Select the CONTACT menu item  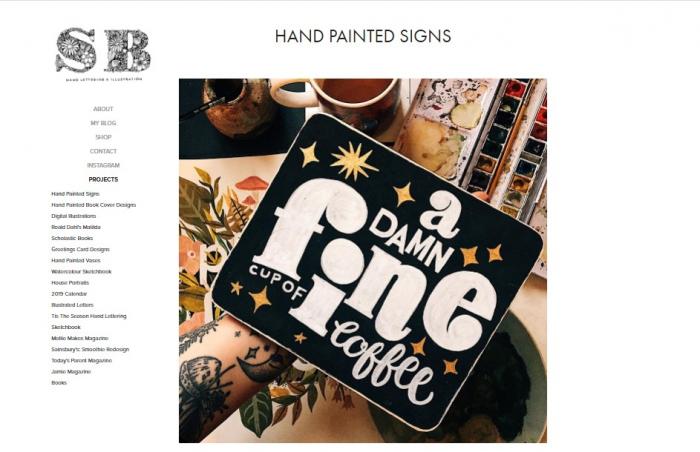click(x=103, y=151)
